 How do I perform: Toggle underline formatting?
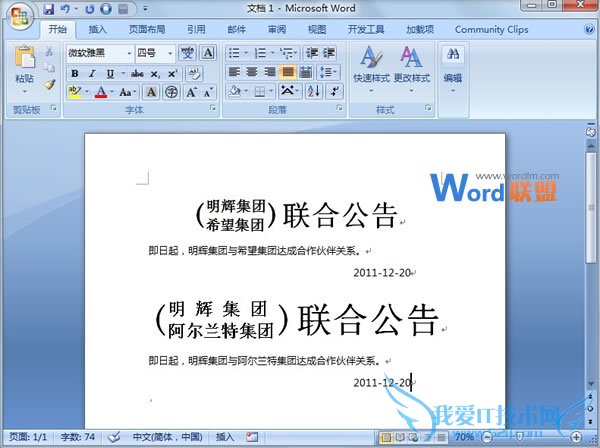(110, 73)
